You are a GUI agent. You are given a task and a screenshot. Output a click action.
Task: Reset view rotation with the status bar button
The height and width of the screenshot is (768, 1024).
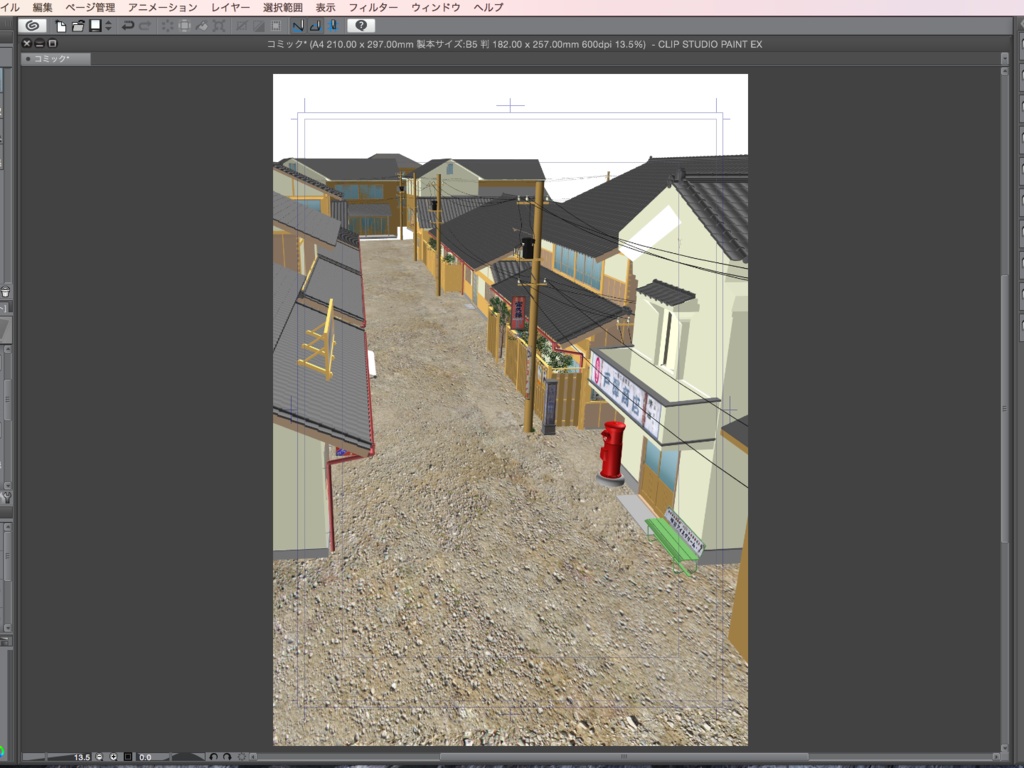[243, 755]
